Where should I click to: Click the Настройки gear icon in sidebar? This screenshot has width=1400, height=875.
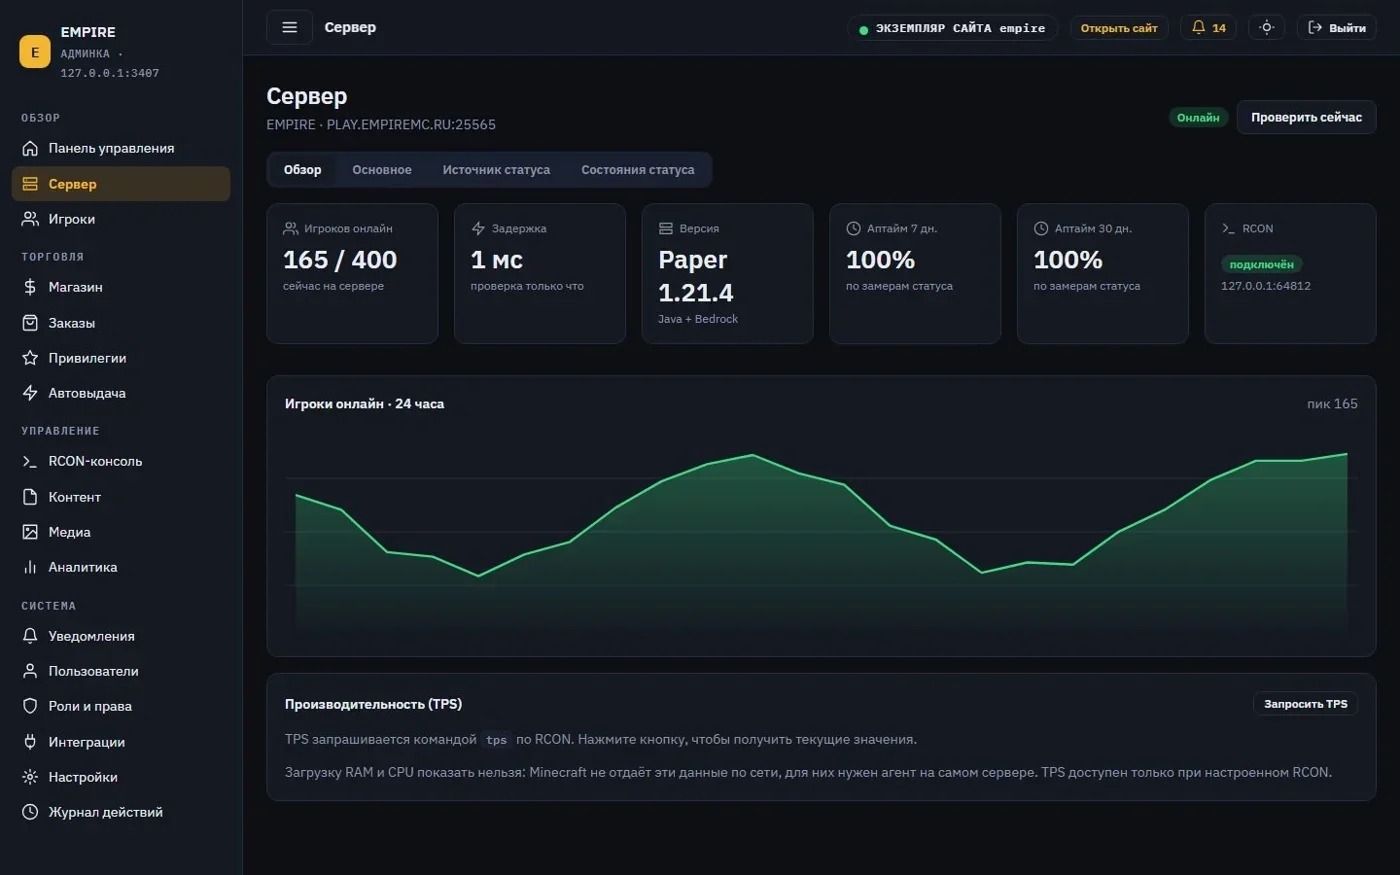[x=30, y=777]
